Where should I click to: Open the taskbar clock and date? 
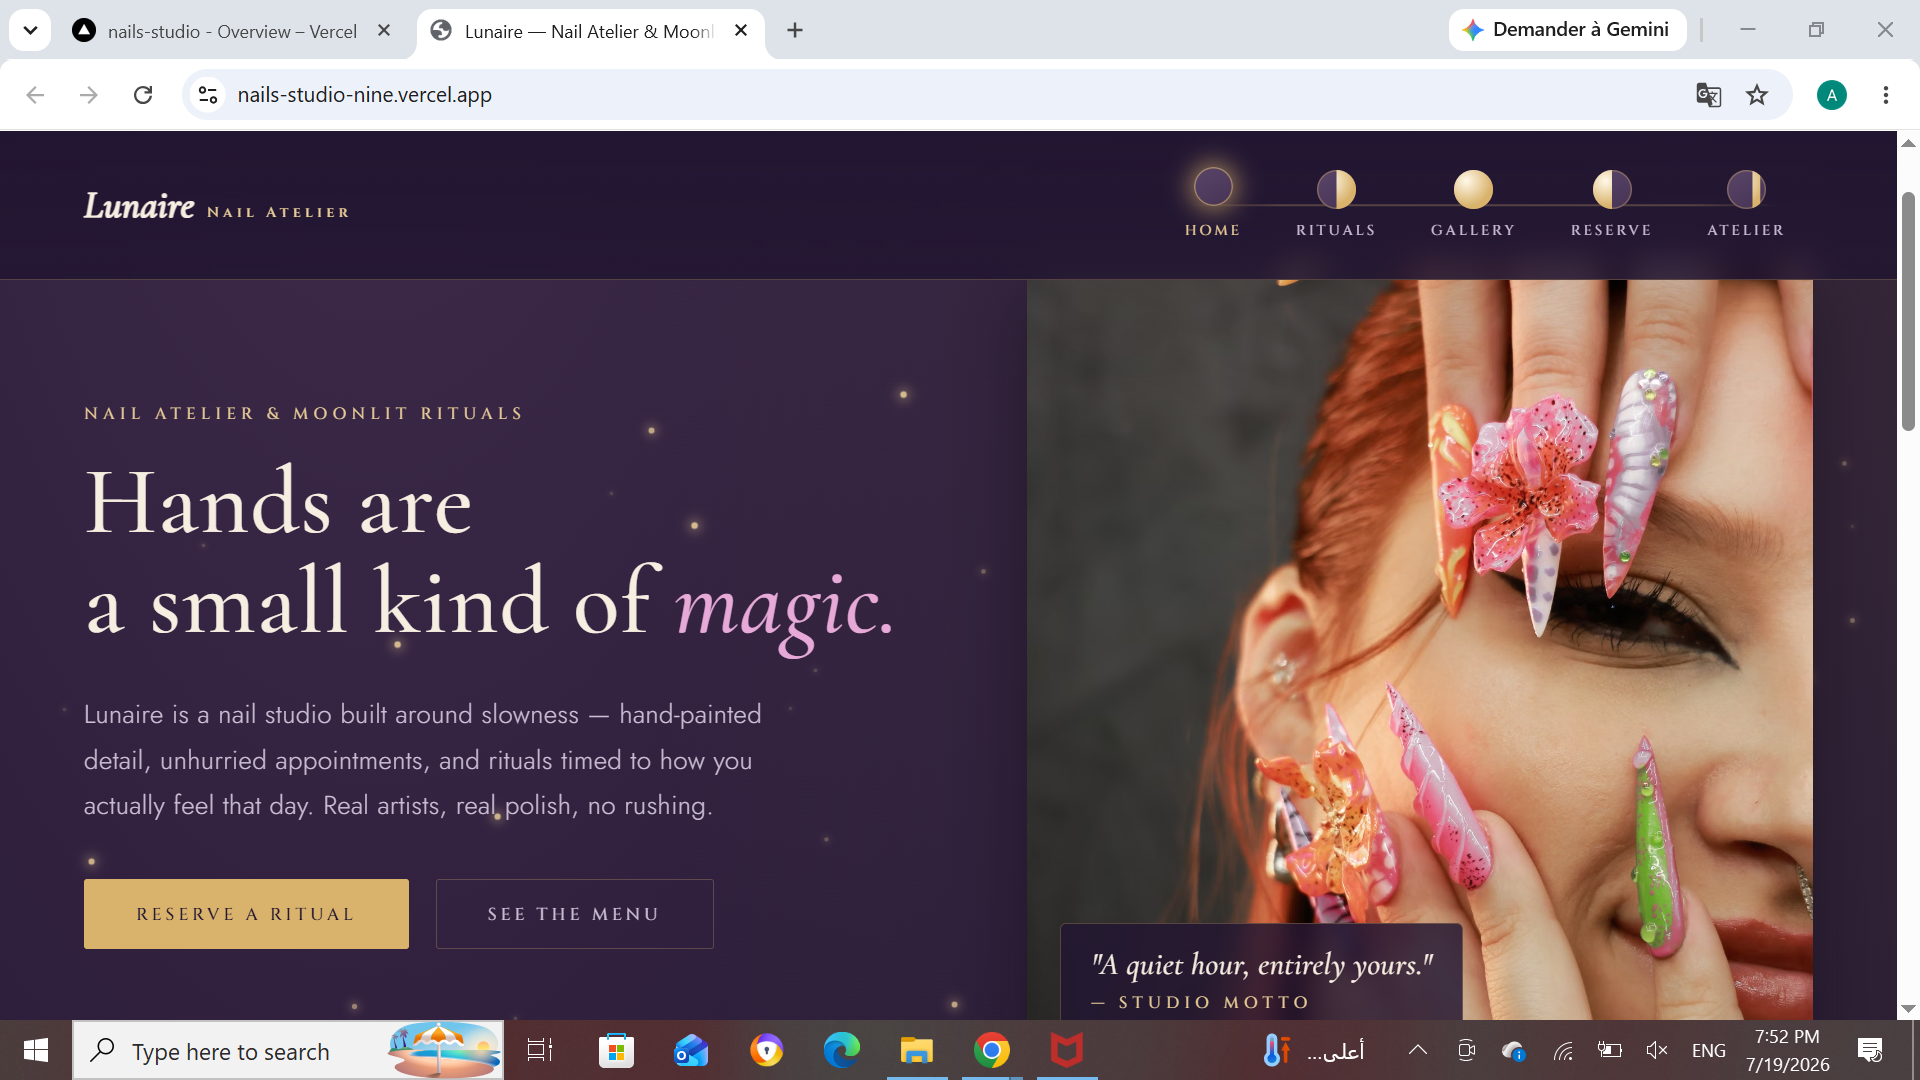click(1787, 1050)
